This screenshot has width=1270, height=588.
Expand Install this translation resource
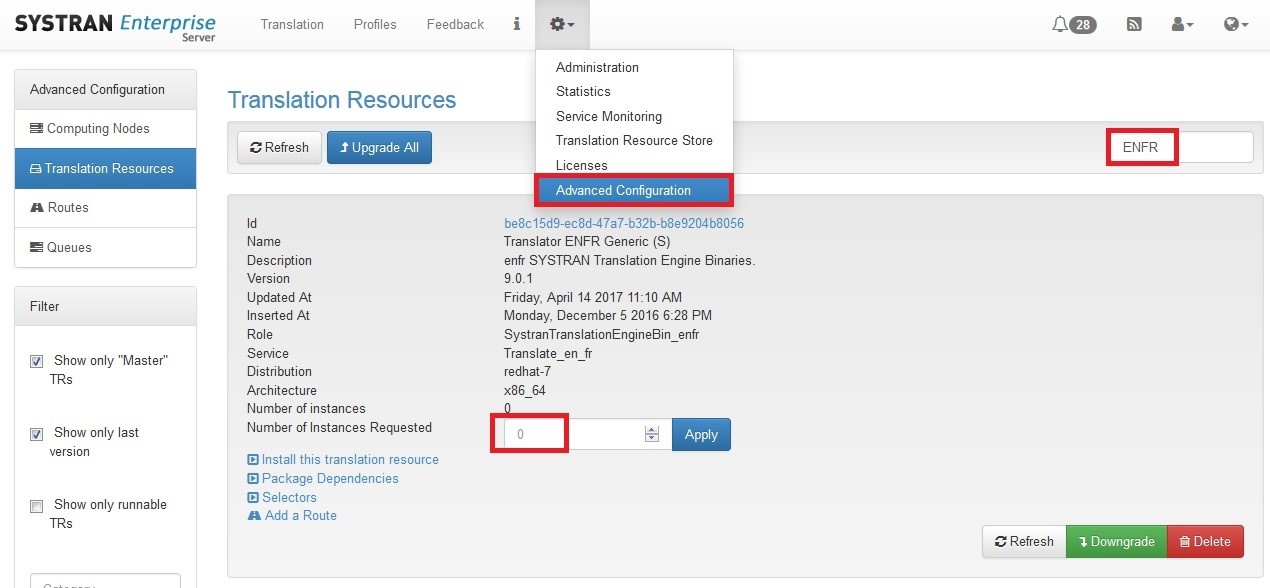click(343, 459)
